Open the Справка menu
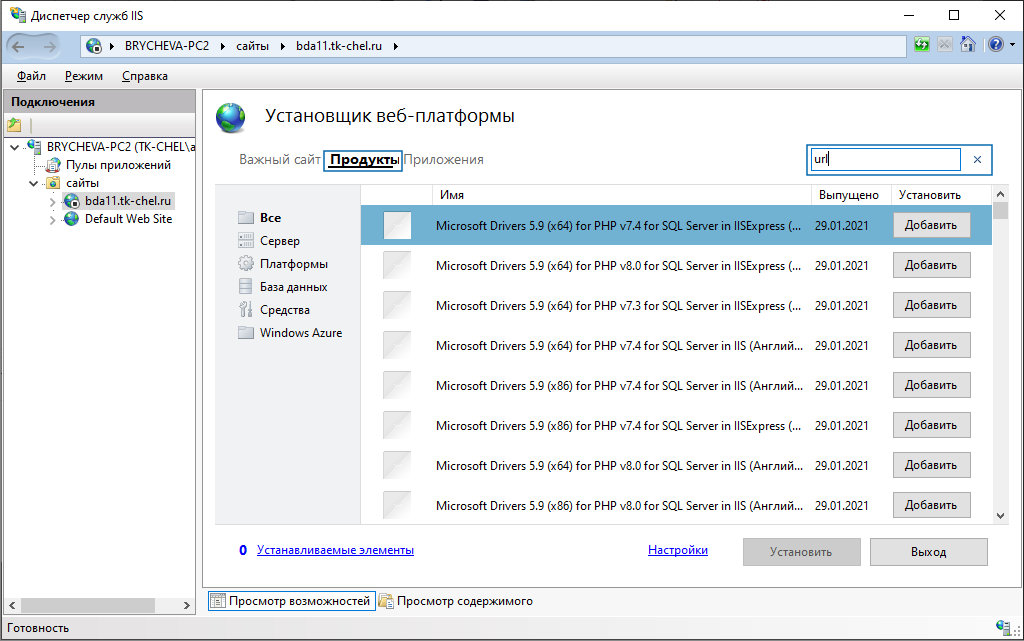The height and width of the screenshot is (641, 1024). tap(145, 76)
